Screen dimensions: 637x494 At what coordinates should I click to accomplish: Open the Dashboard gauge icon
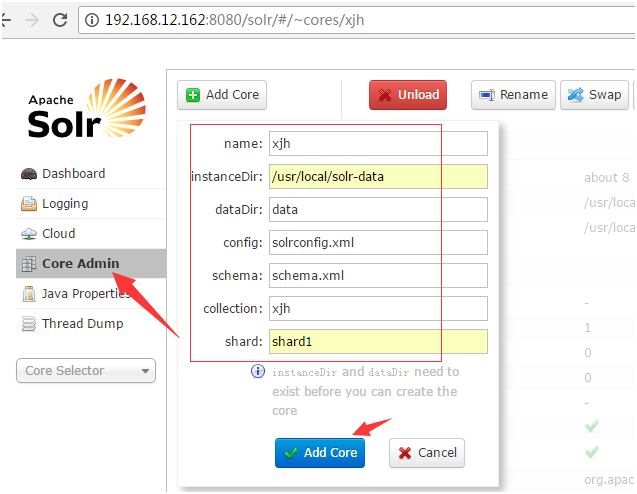pos(28,174)
